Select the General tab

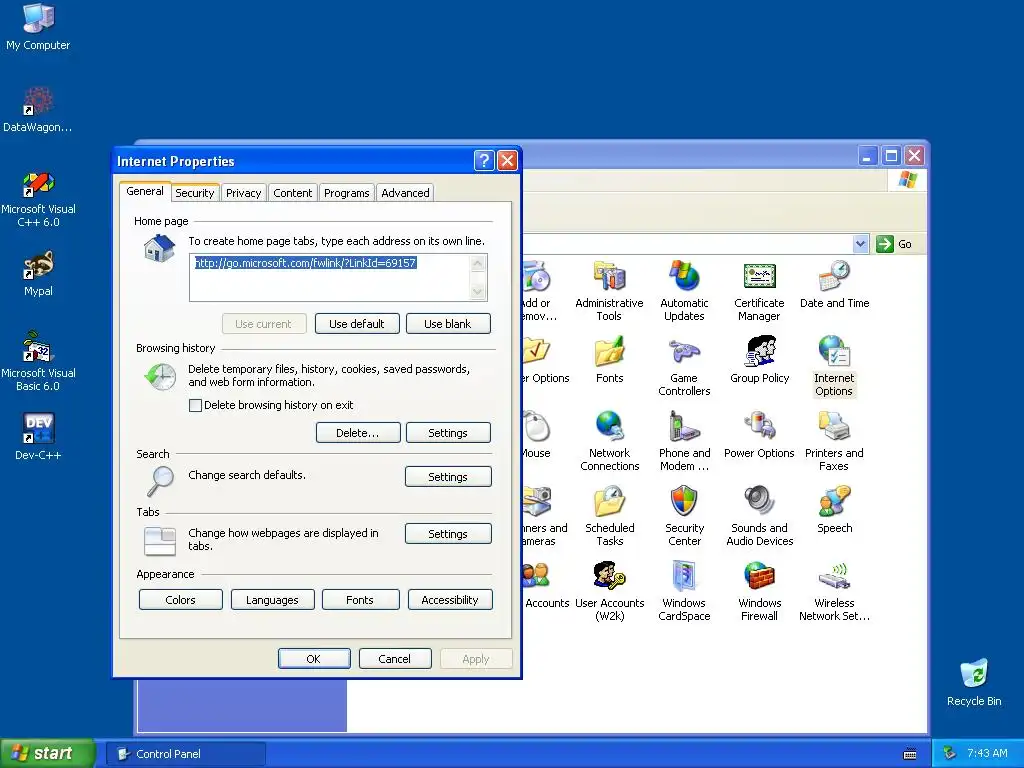click(x=145, y=191)
